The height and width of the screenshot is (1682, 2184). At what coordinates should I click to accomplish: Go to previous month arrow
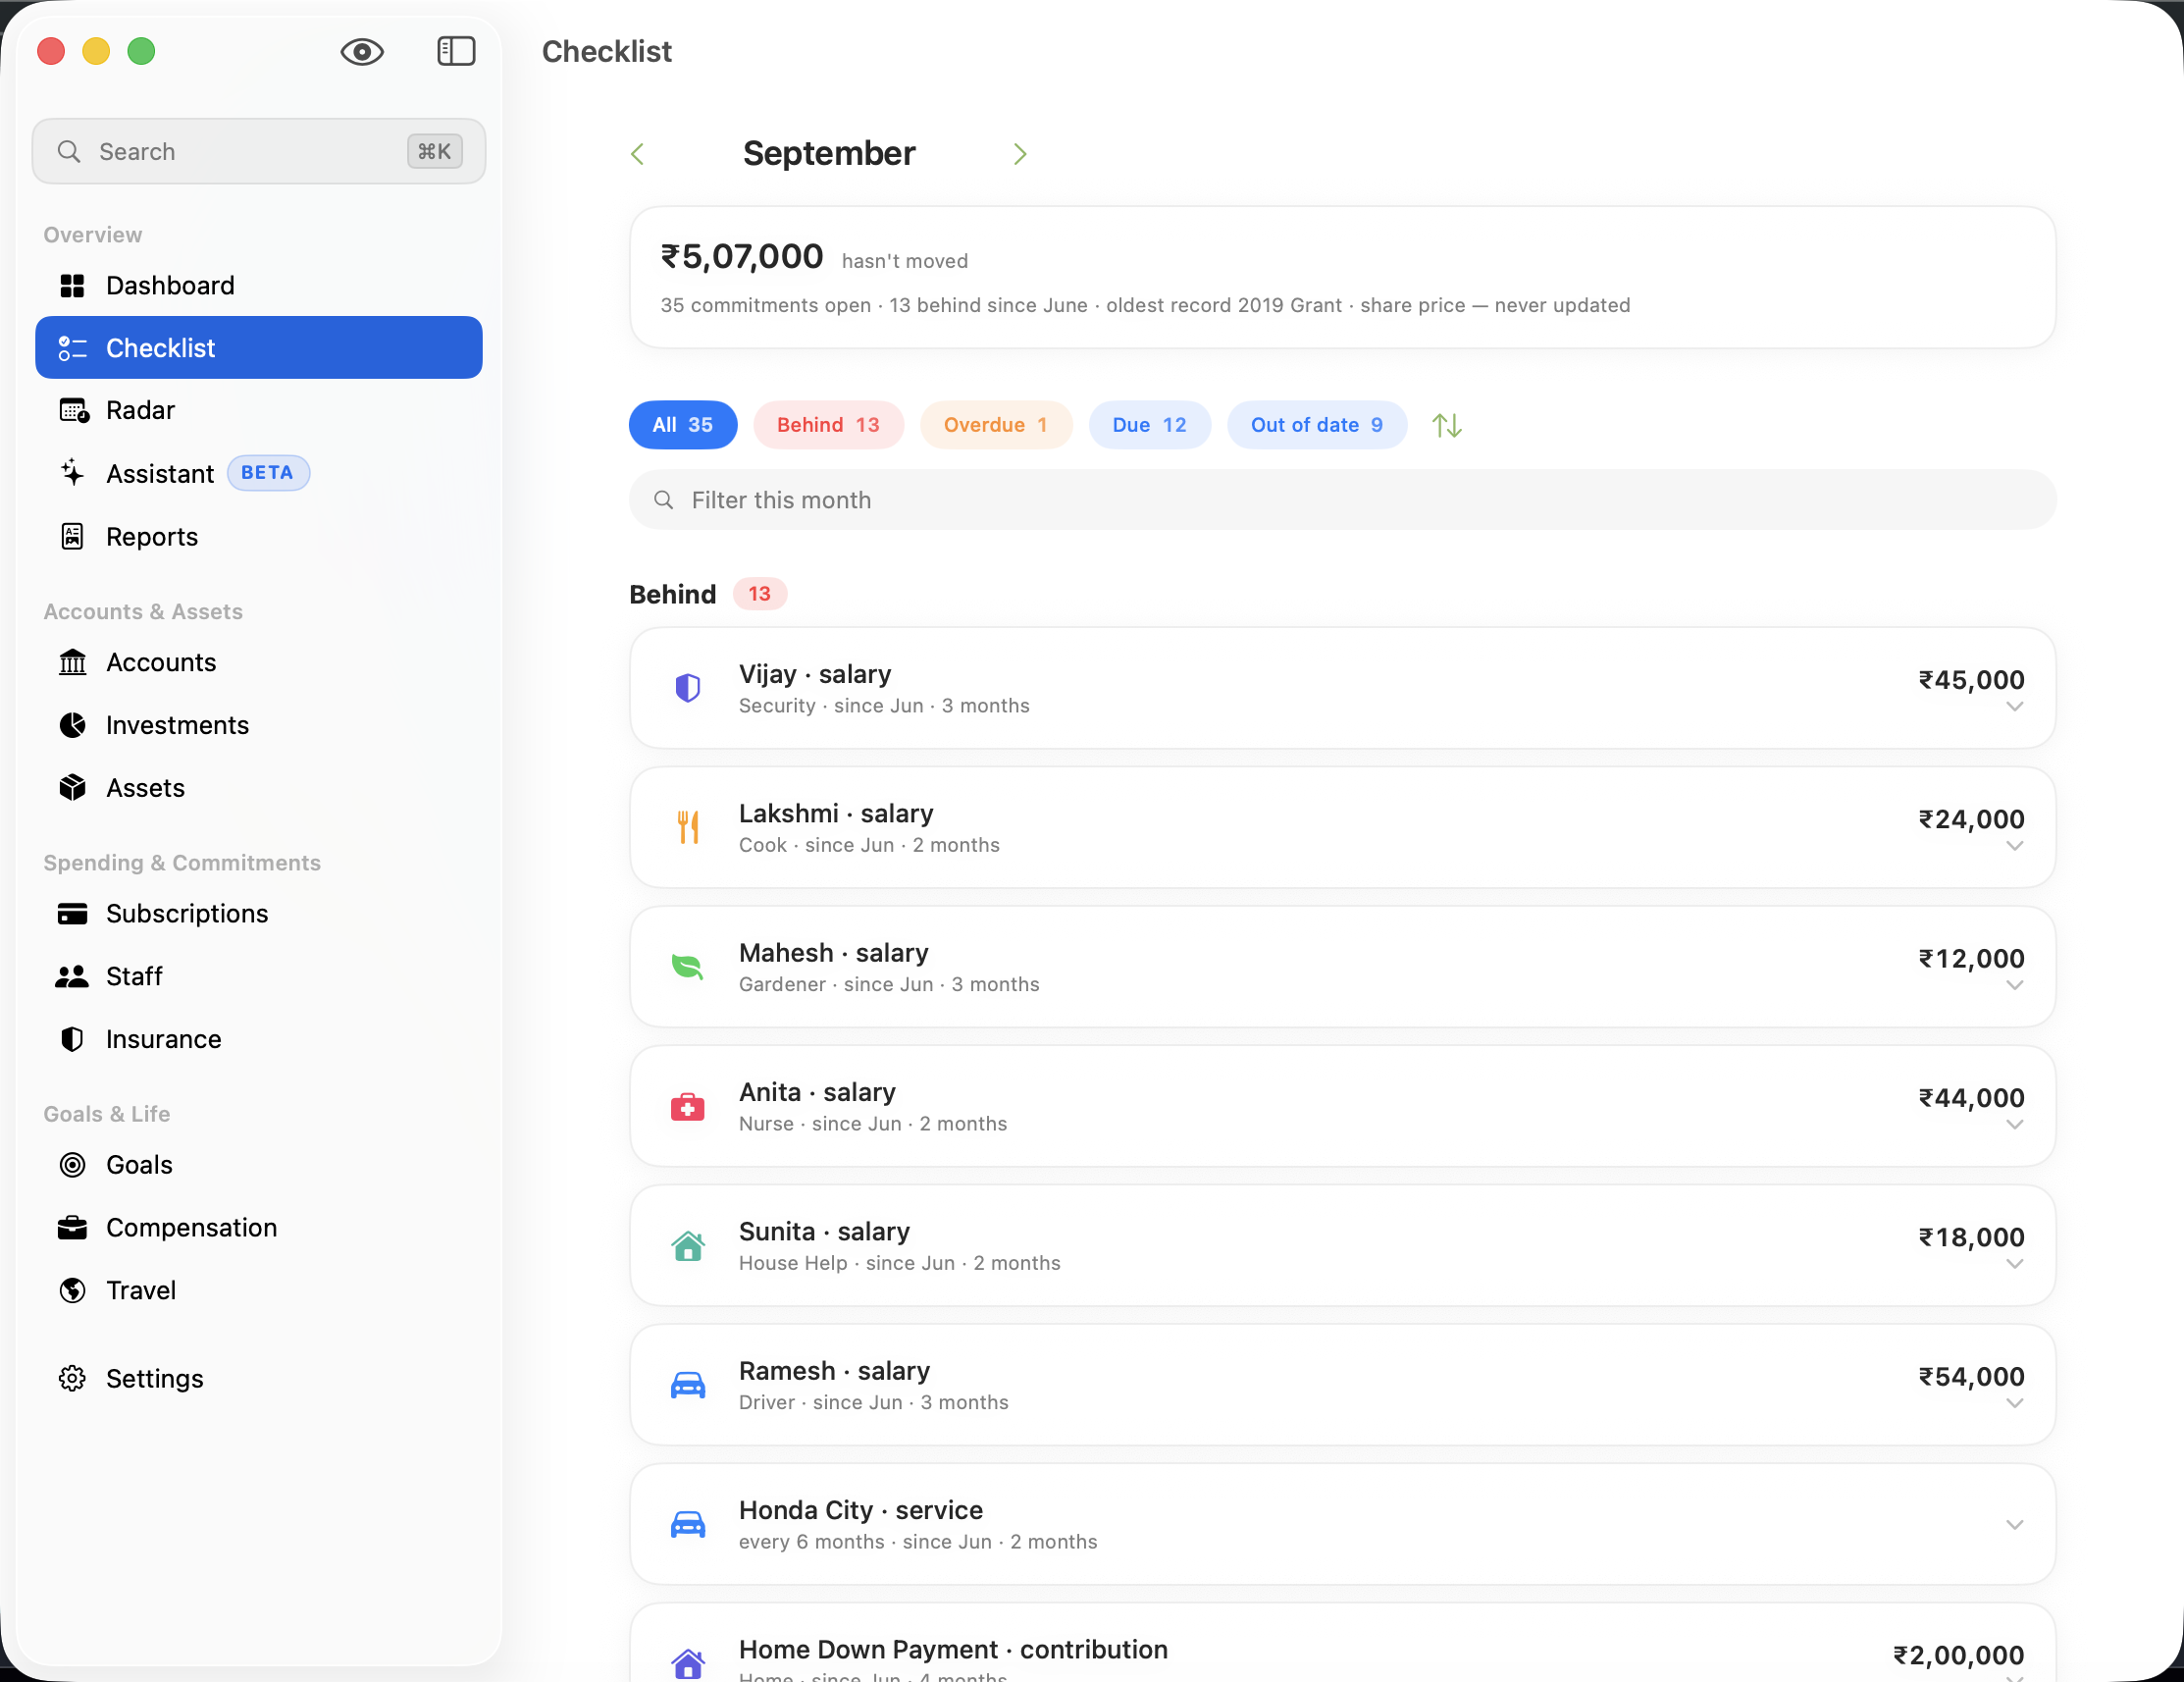tap(638, 154)
